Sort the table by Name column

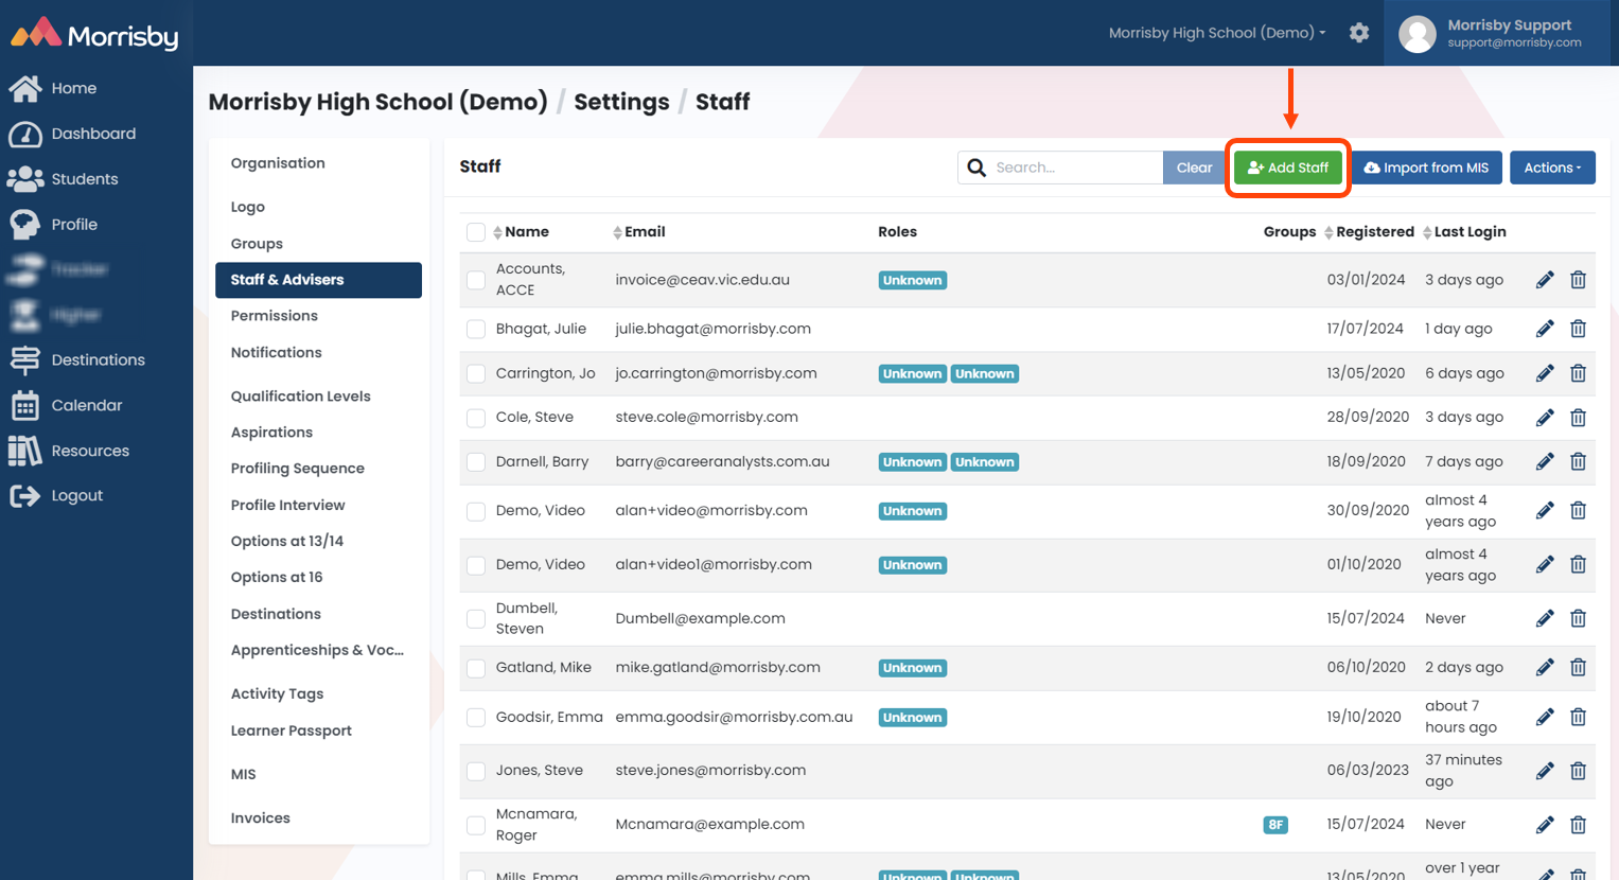(x=521, y=232)
